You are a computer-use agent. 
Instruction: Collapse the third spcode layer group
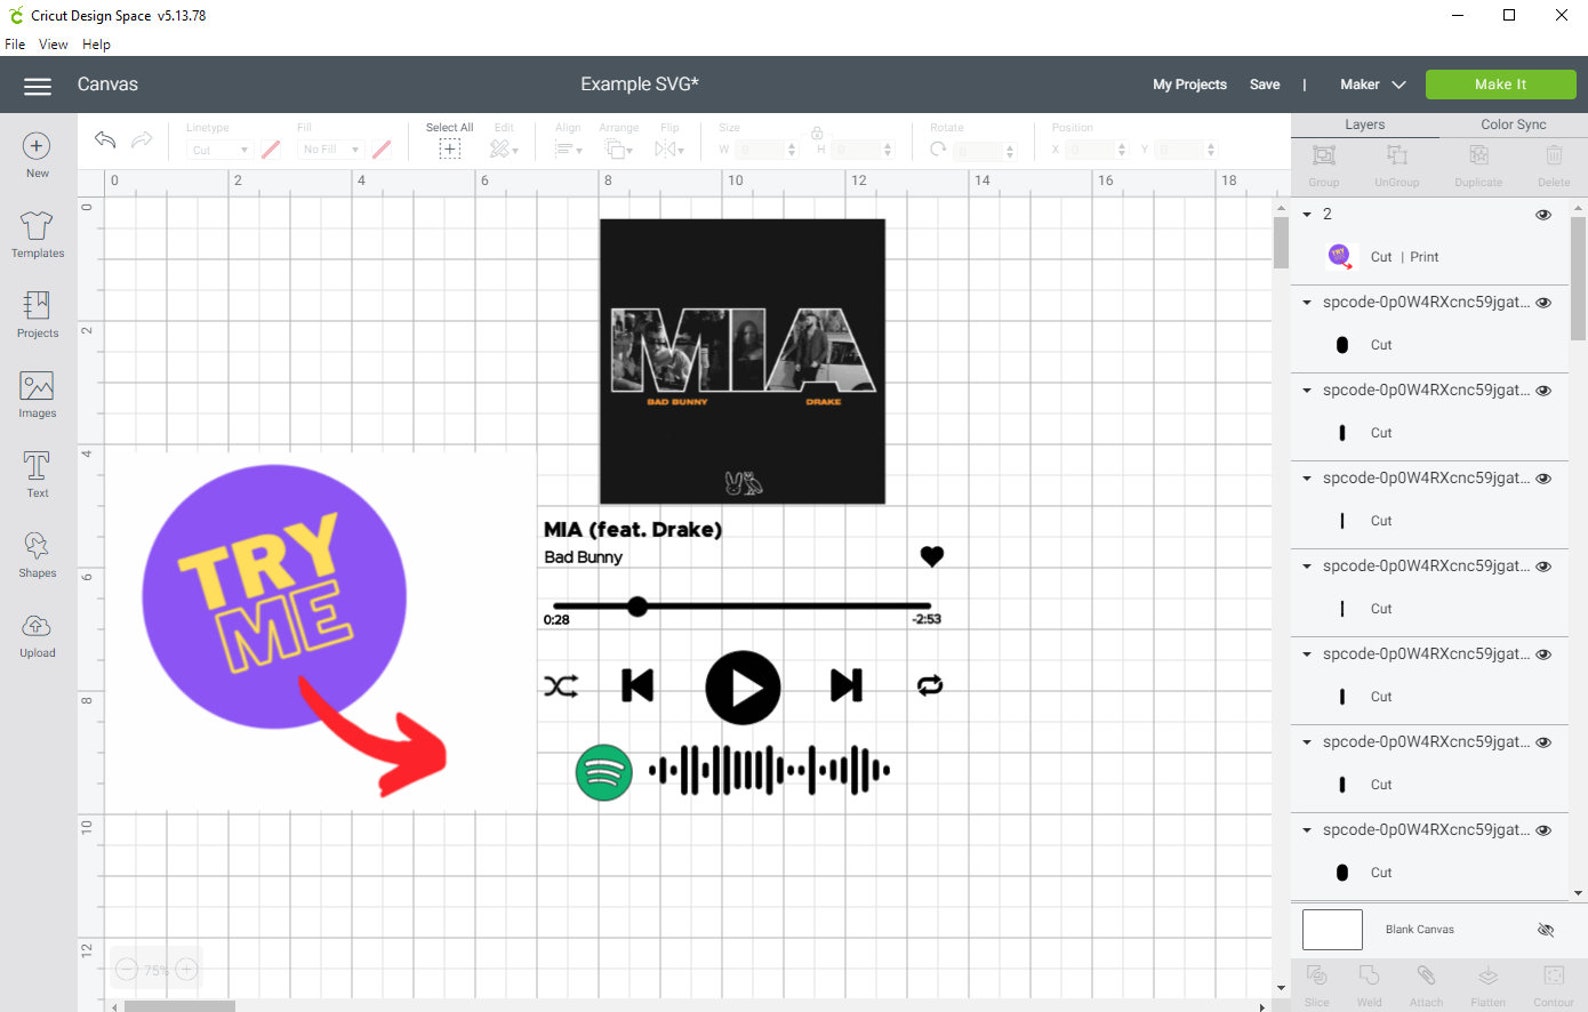pyautogui.click(x=1307, y=478)
